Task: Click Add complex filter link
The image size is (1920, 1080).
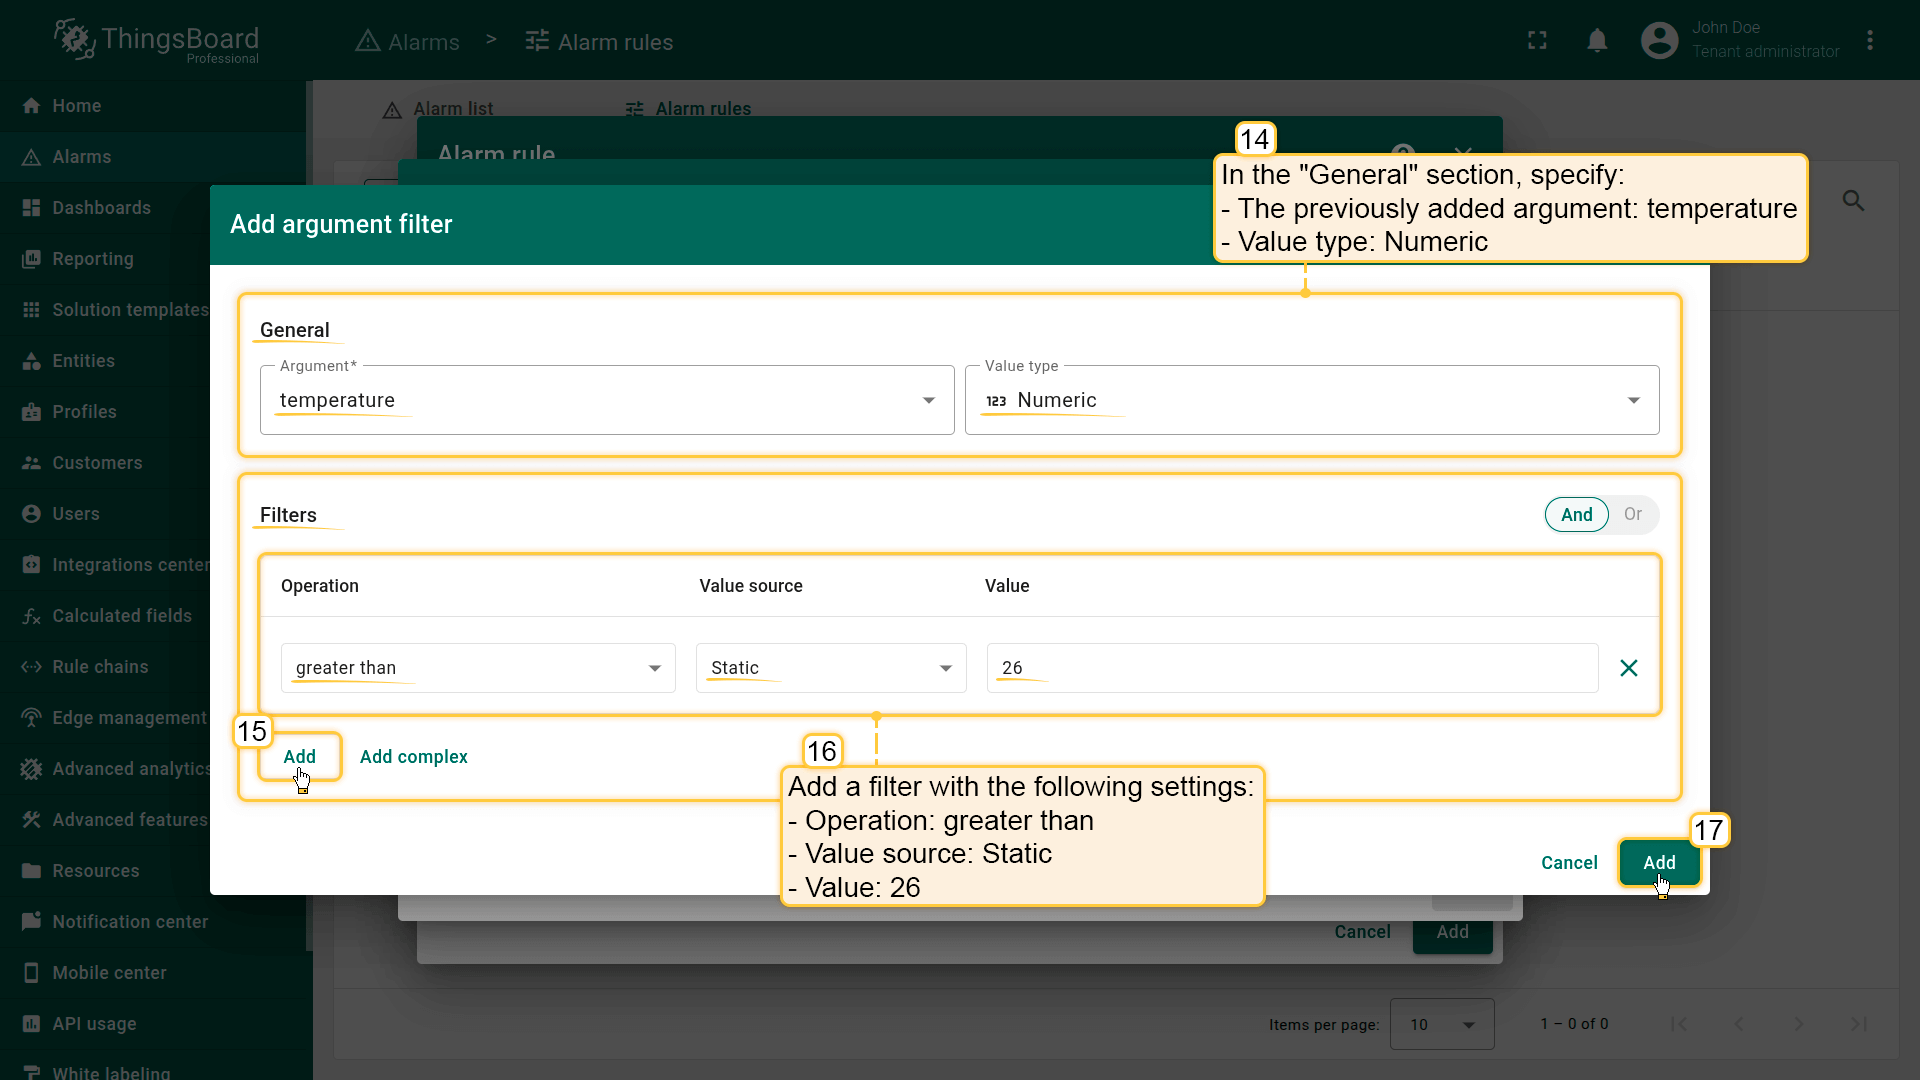Action: point(413,757)
